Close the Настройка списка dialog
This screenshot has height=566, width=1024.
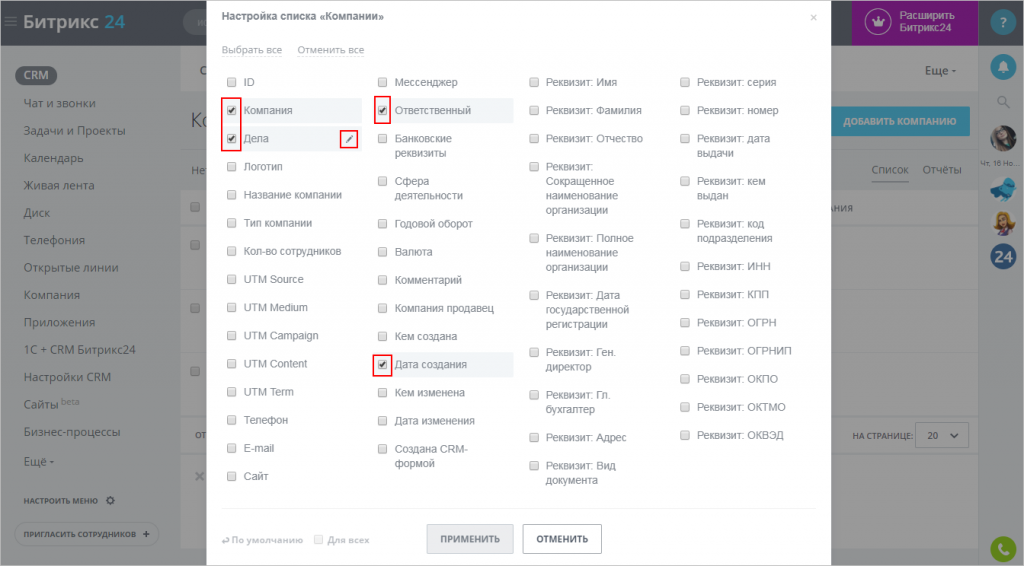coord(813,17)
